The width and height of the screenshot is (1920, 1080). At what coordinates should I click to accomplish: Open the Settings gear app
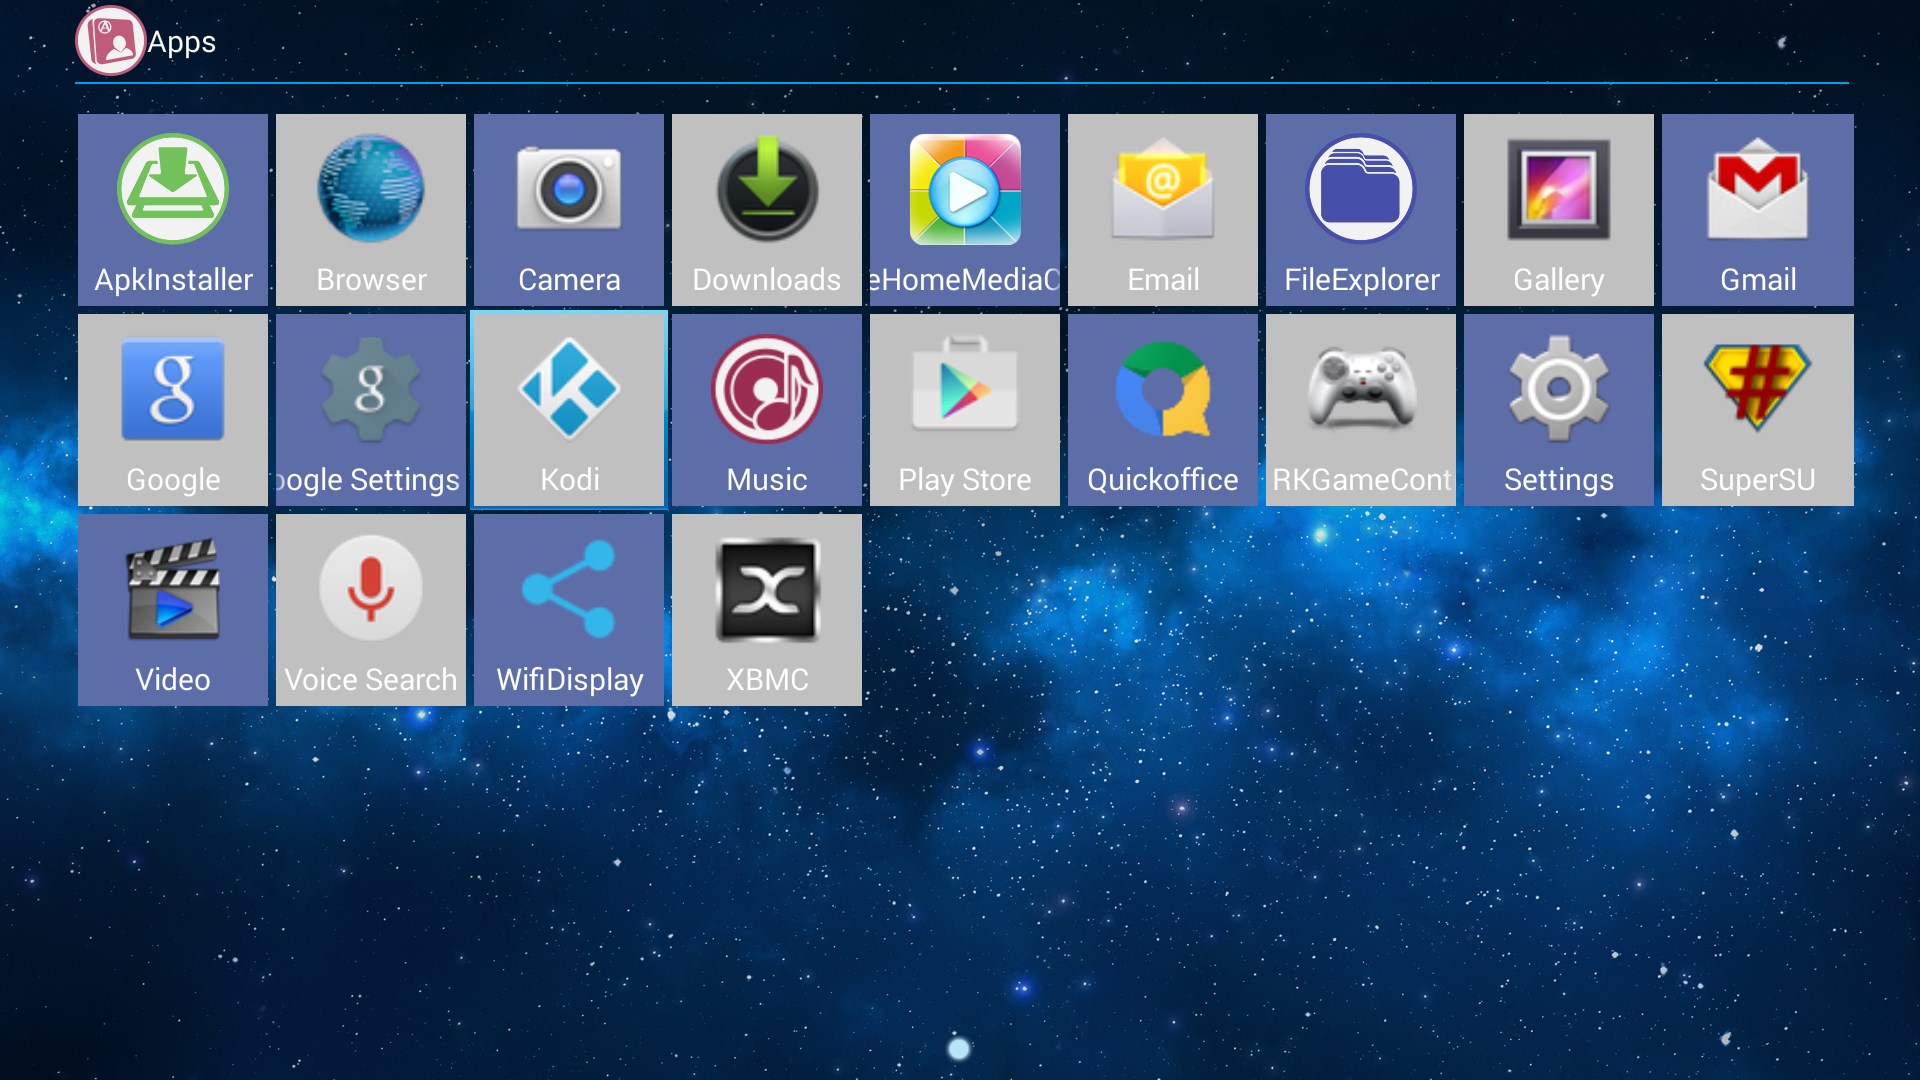pos(1559,410)
